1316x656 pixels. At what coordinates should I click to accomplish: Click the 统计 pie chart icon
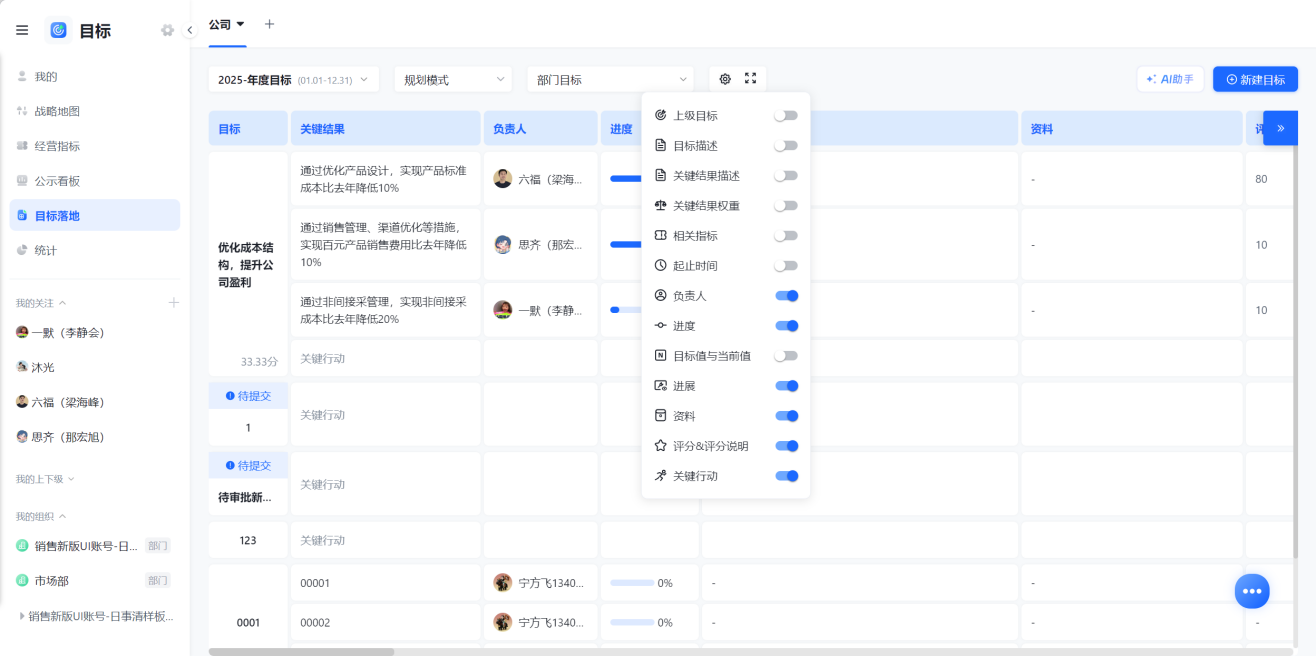click(22, 250)
